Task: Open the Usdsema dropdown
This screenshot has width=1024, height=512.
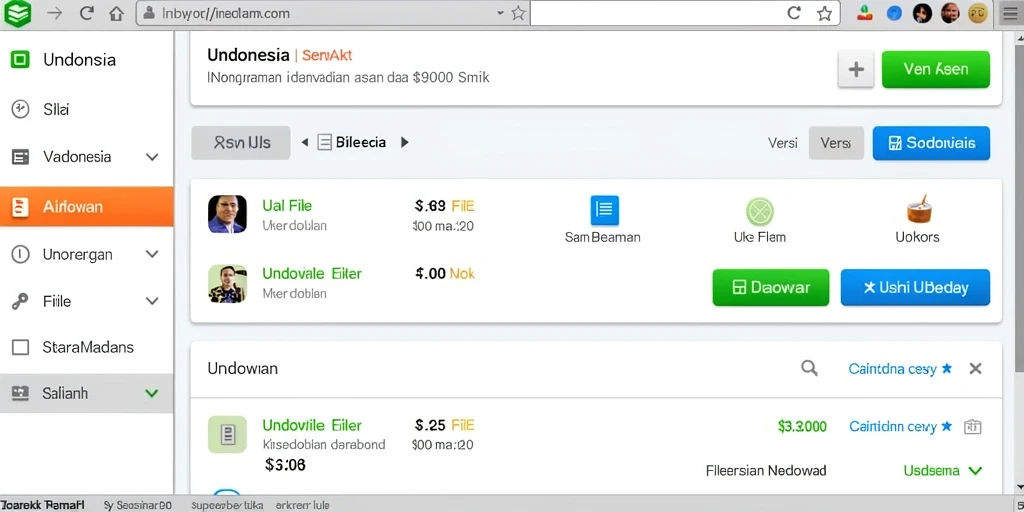Action: click(976, 470)
